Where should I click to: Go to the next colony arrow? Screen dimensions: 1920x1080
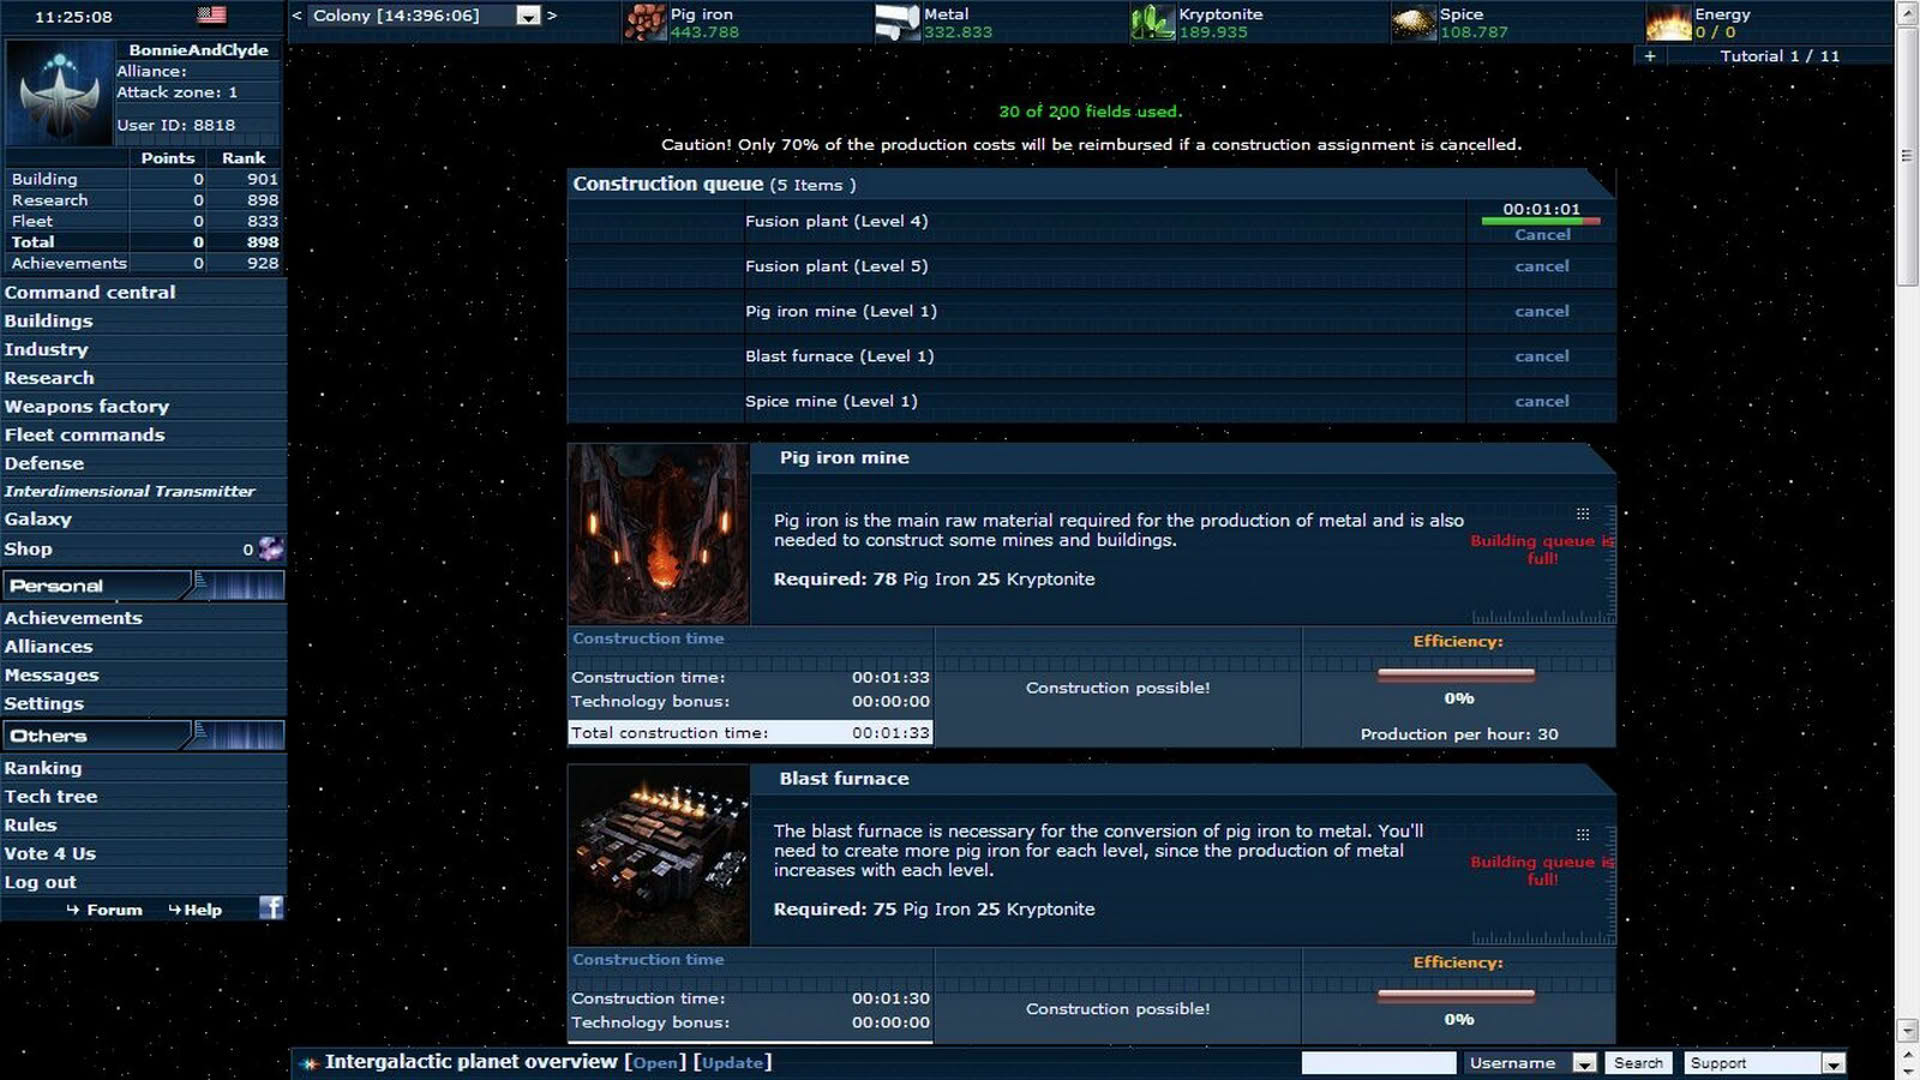coord(551,15)
